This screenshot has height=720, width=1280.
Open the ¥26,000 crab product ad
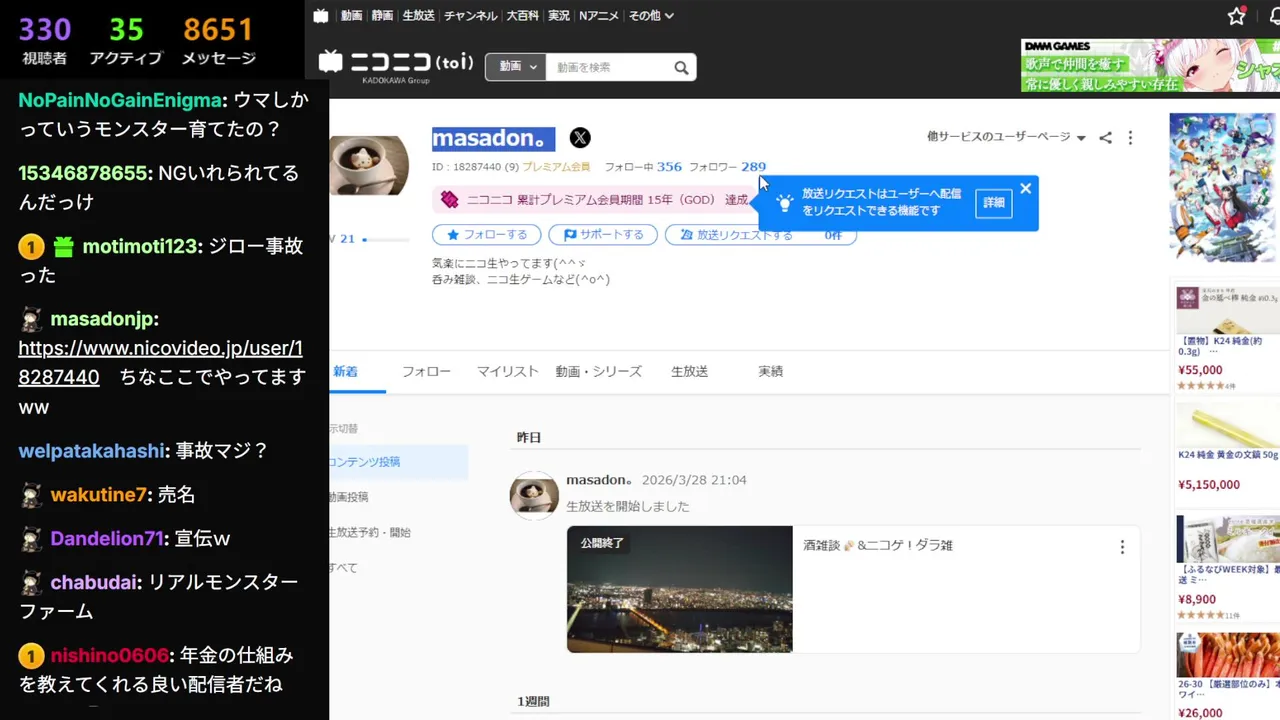point(1228,676)
